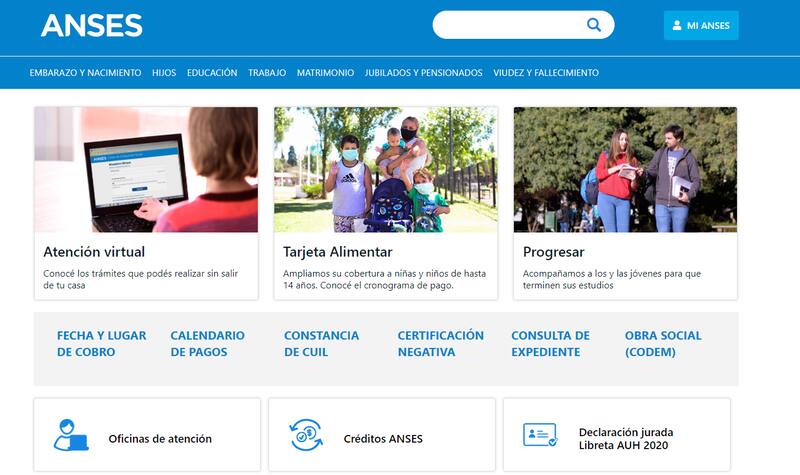Open the Calendario de Pagos link
The width and height of the screenshot is (800, 475).
tap(208, 343)
